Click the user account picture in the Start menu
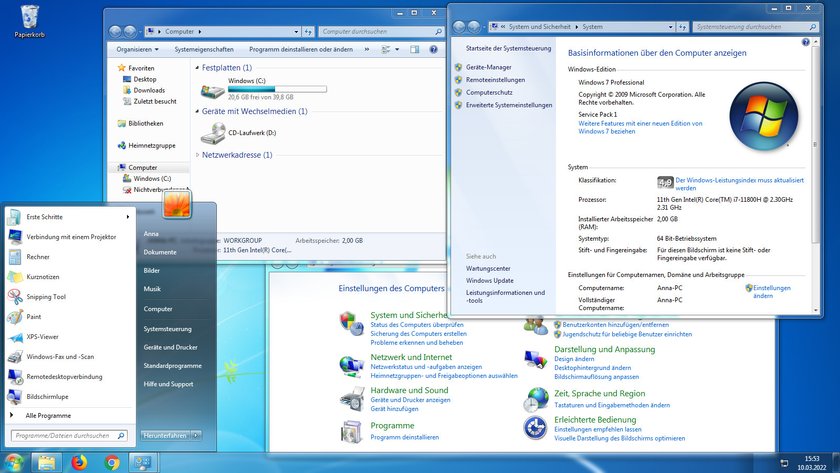 (x=177, y=204)
